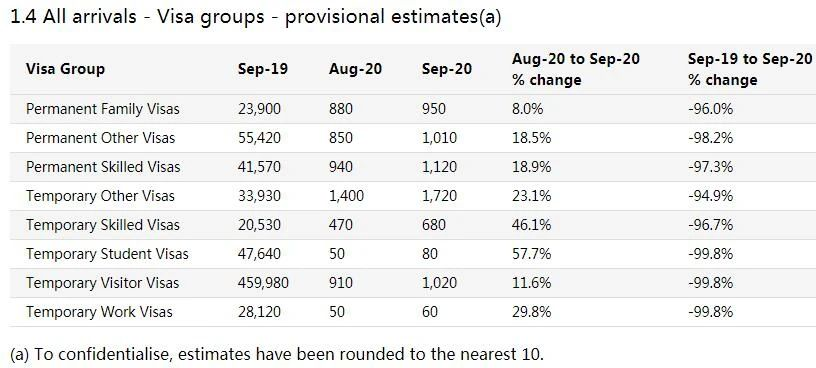Click the Temporary Other Visas row label
816x368 pixels.
(100, 196)
